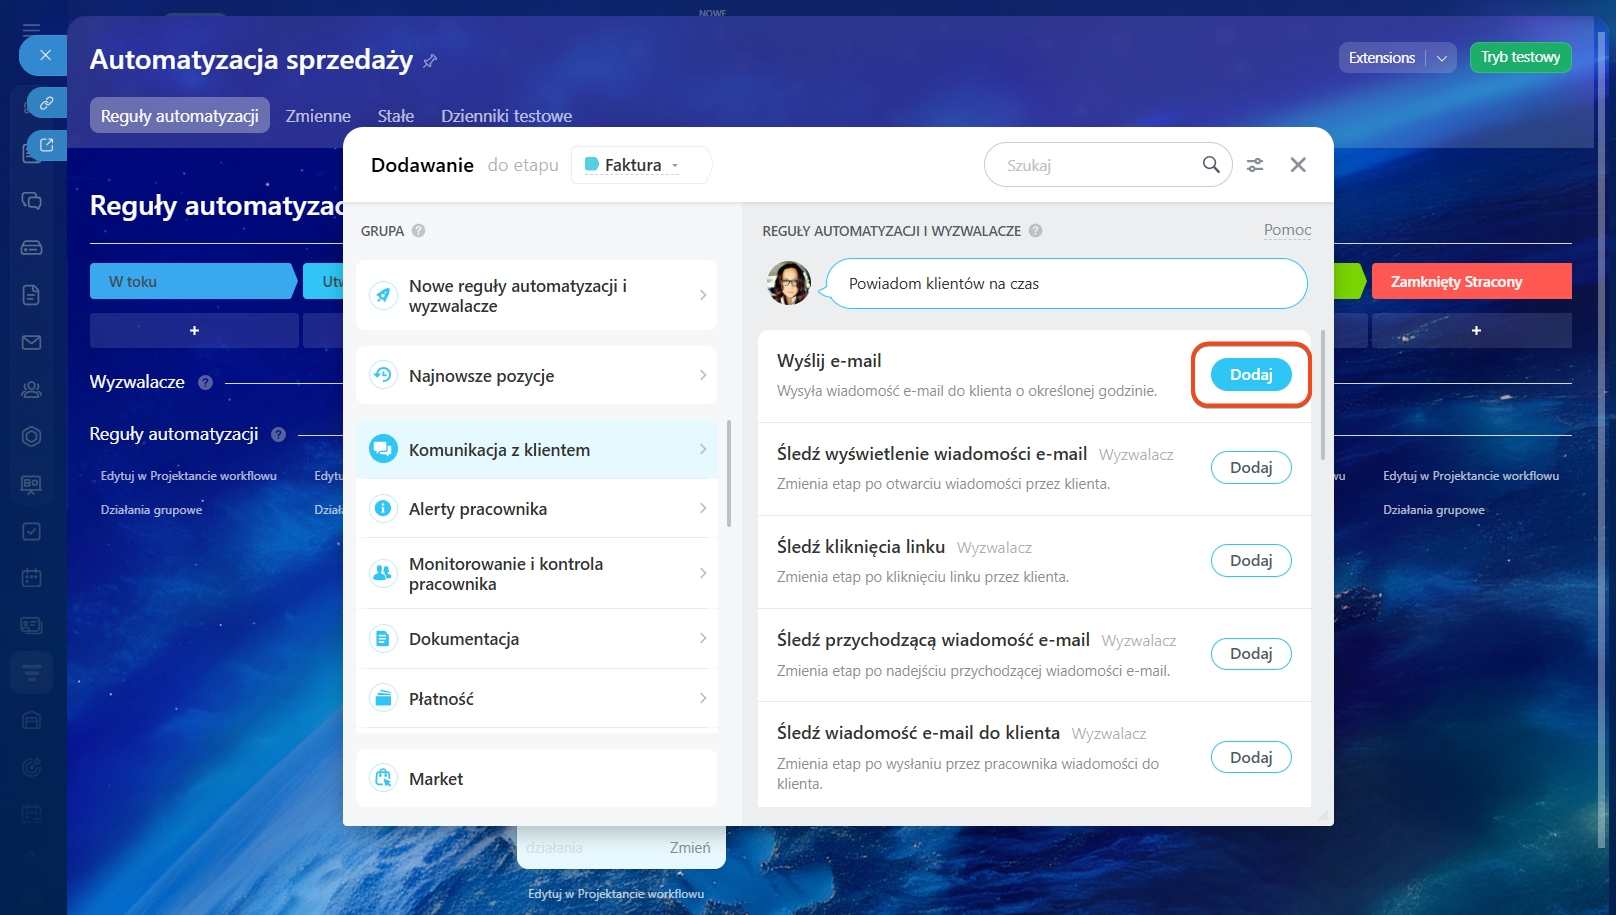Click the pin icon next to Automatyzacja sprzedaży

click(x=430, y=61)
